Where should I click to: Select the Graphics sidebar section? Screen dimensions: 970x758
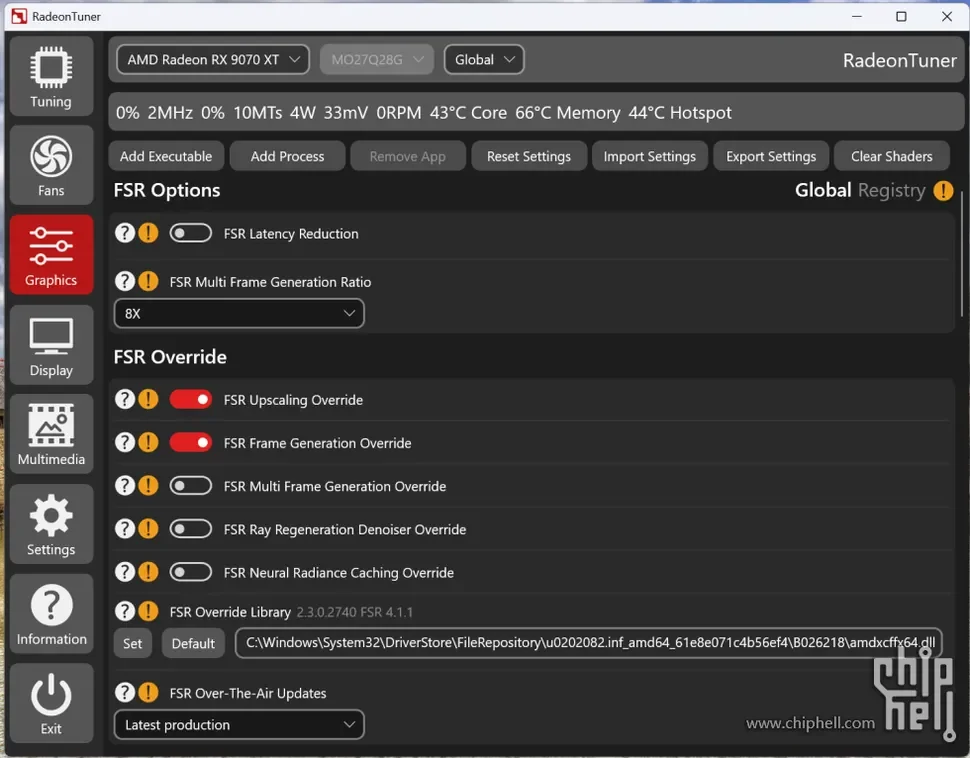coord(51,255)
